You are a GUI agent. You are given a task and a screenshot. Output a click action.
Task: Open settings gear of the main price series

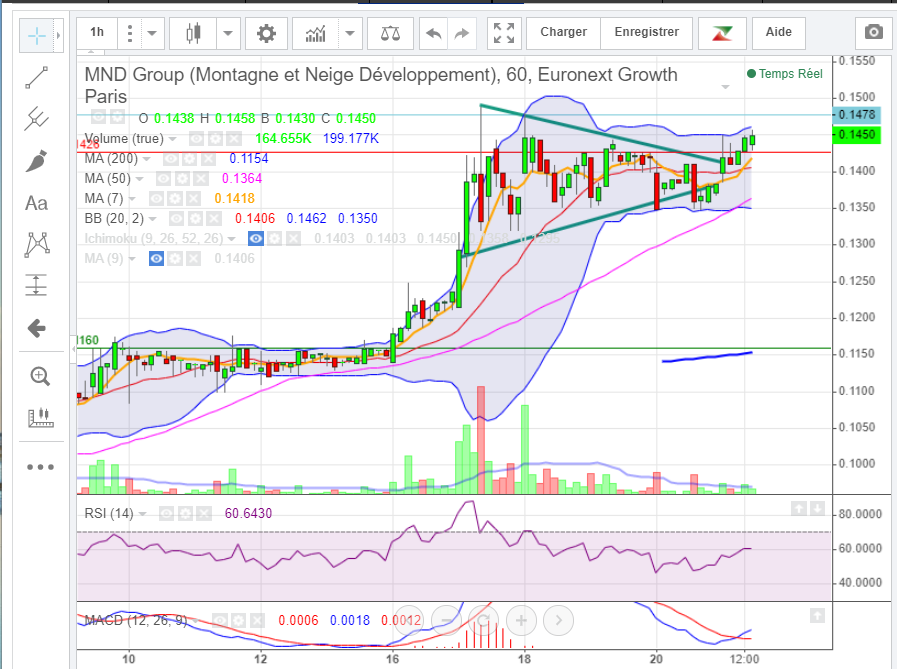(x=117, y=117)
